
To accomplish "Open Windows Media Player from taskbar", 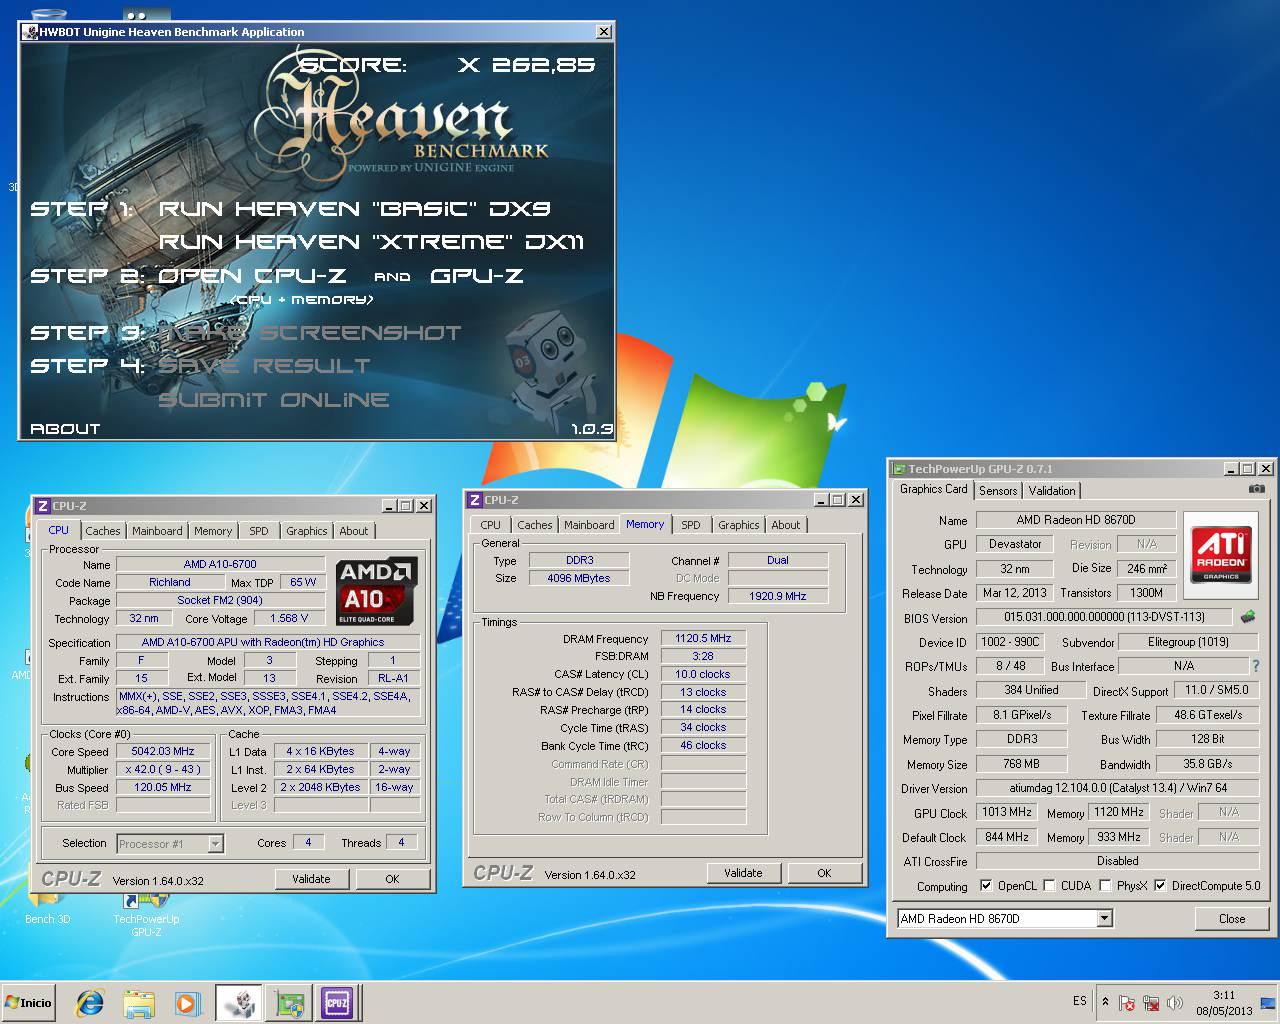I will click(187, 1003).
